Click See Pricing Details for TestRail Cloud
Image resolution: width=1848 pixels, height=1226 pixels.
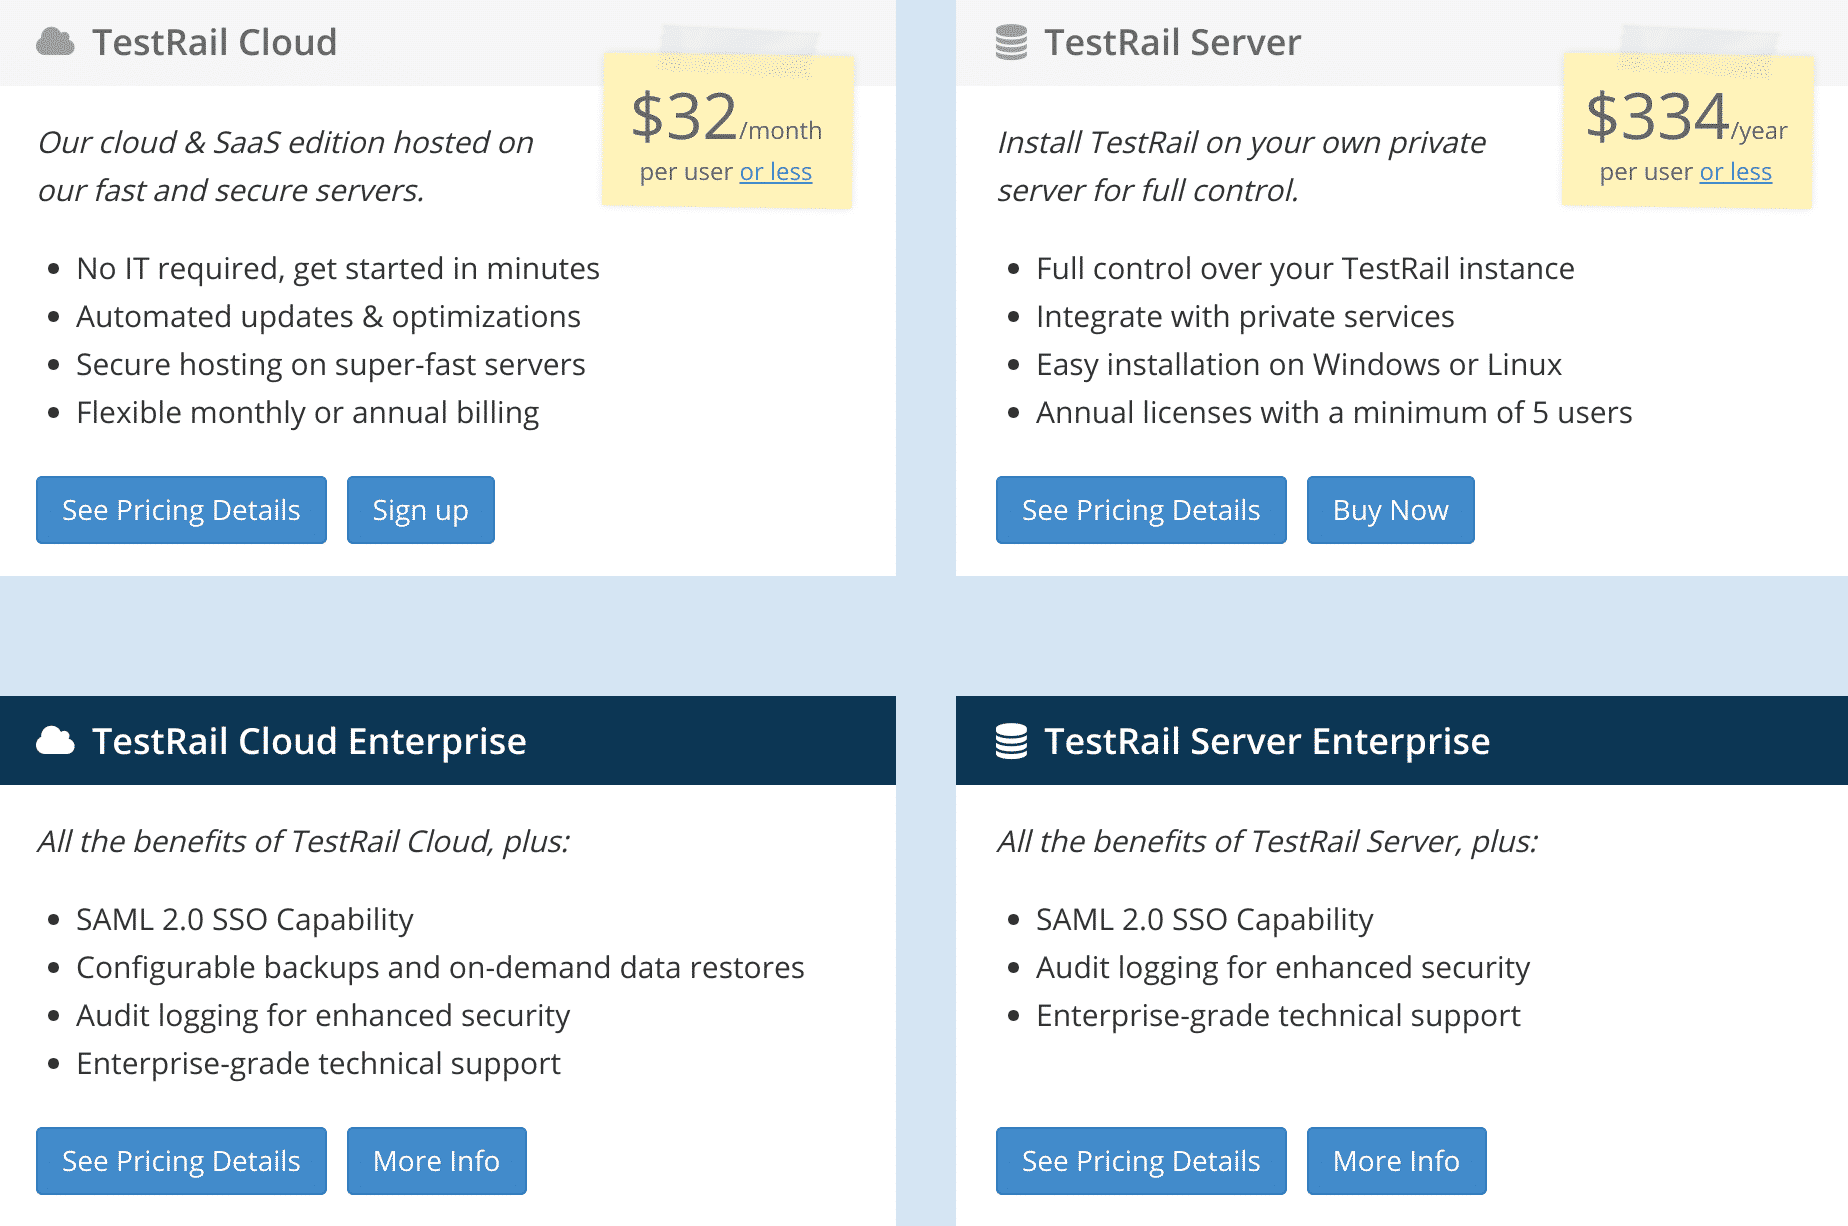181,510
